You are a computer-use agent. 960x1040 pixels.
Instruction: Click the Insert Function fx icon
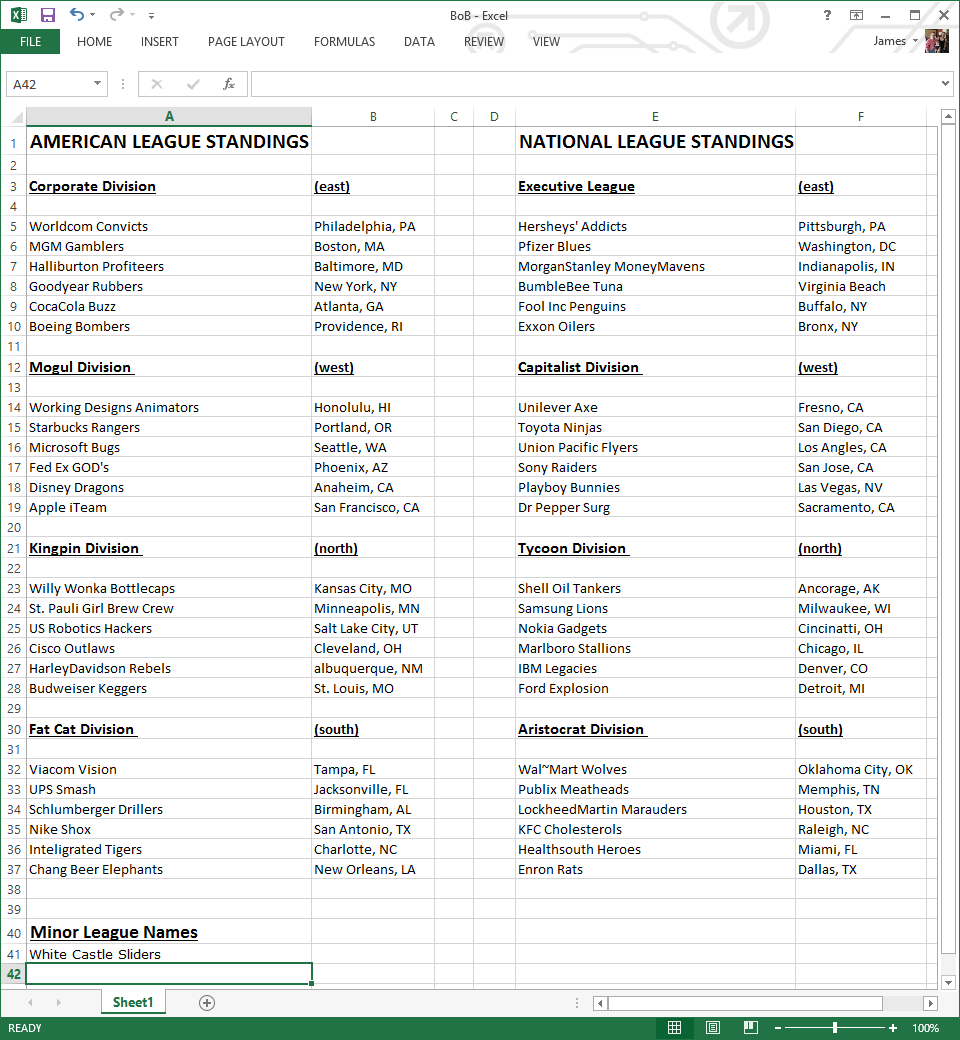coord(229,84)
